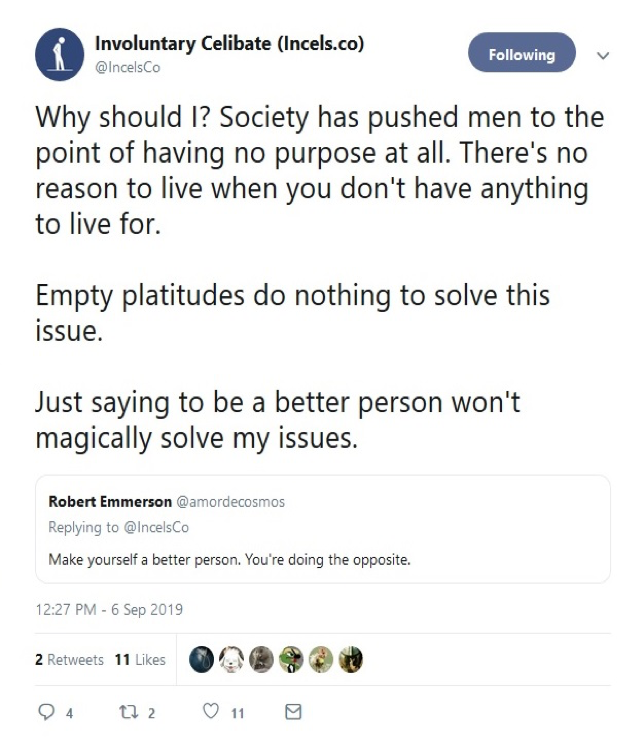The height and width of the screenshot is (743, 643).
Task: Click the last liker avatar in the row
Action: [x=351, y=659]
